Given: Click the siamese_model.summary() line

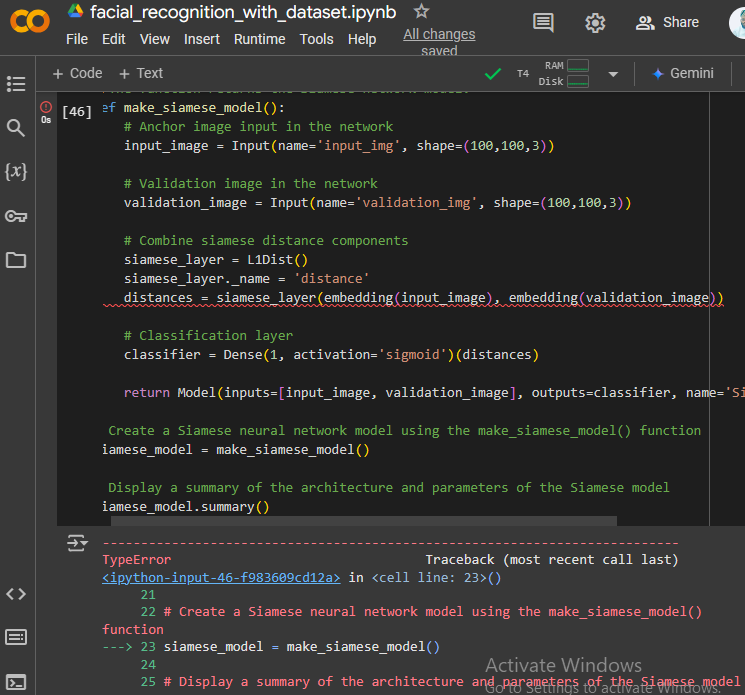Looking at the screenshot, I should tap(186, 506).
